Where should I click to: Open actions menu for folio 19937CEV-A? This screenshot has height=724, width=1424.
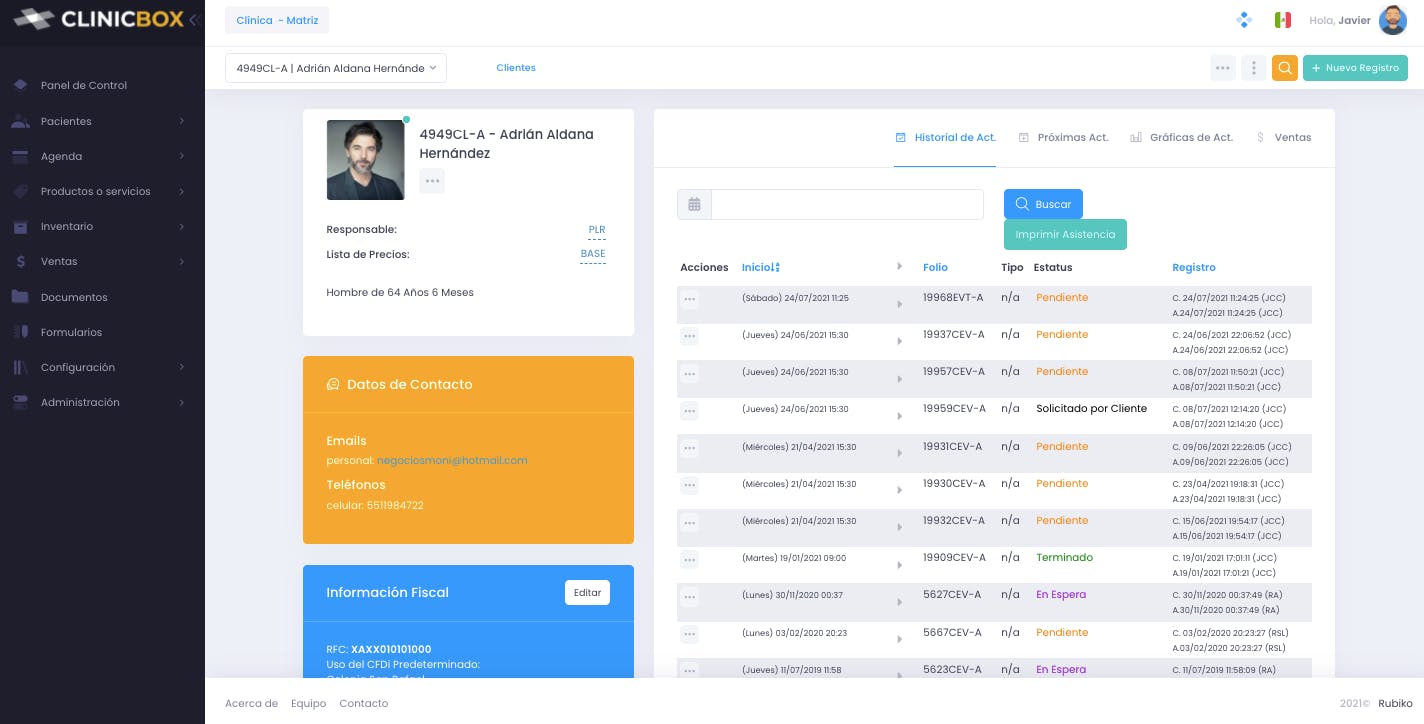pos(689,336)
